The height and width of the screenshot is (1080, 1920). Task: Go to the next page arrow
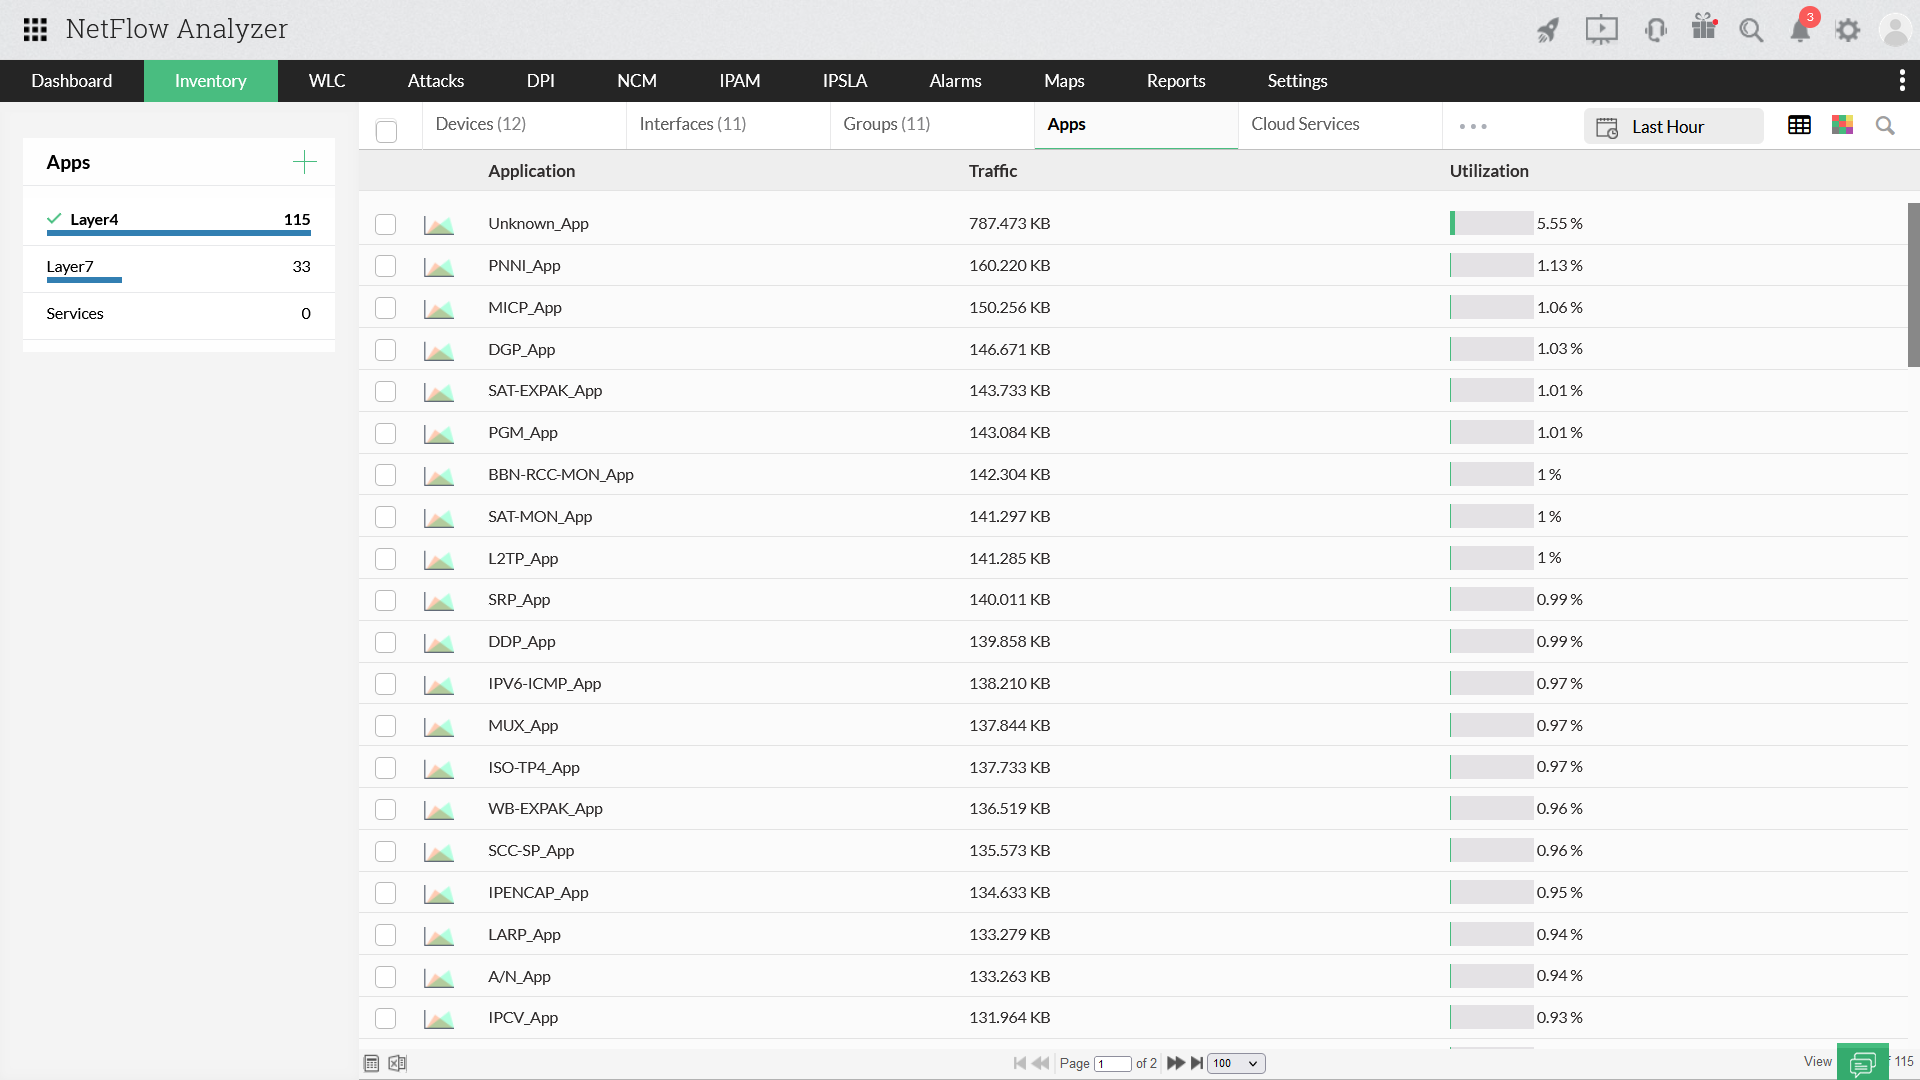pyautogui.click(x=1176, y=1063)
